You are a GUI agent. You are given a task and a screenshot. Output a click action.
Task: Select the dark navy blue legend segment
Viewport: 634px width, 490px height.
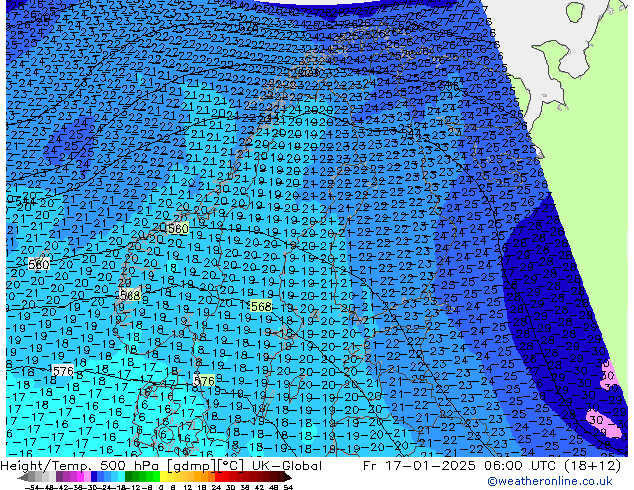[94, 476]
